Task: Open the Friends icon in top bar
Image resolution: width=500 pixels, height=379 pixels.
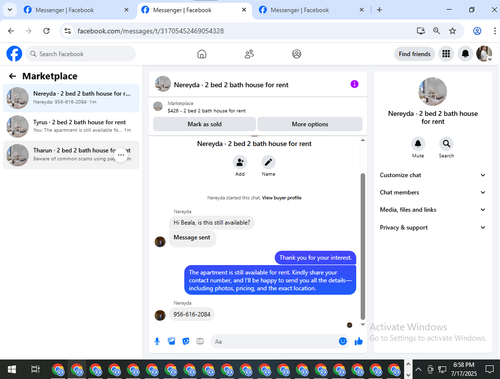Action: pyautogui.click(x=249, y=54)
